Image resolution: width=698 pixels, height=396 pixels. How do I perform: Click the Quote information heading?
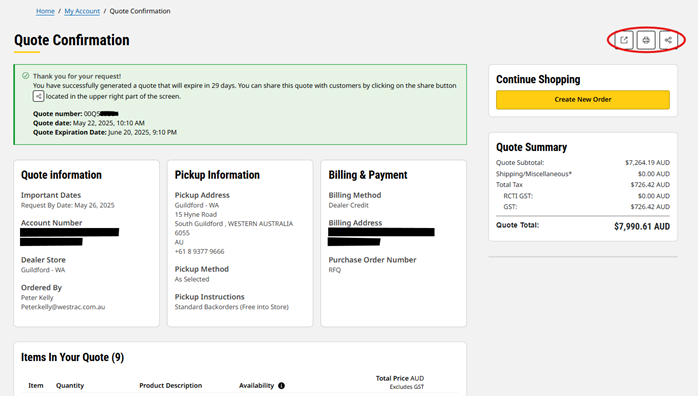[x=61, y=175]
